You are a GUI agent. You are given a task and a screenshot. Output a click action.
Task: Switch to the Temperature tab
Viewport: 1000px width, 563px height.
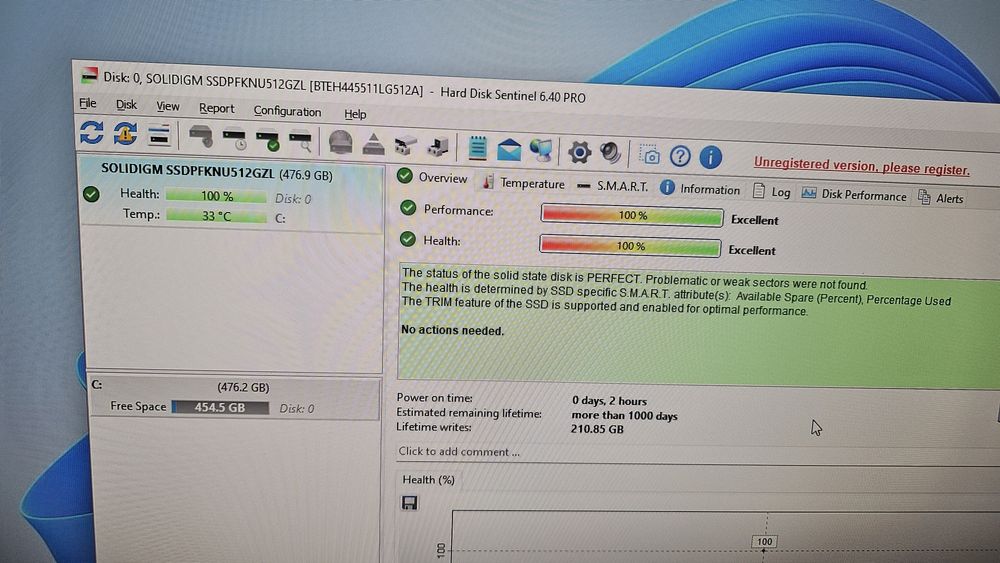(523, 183)
